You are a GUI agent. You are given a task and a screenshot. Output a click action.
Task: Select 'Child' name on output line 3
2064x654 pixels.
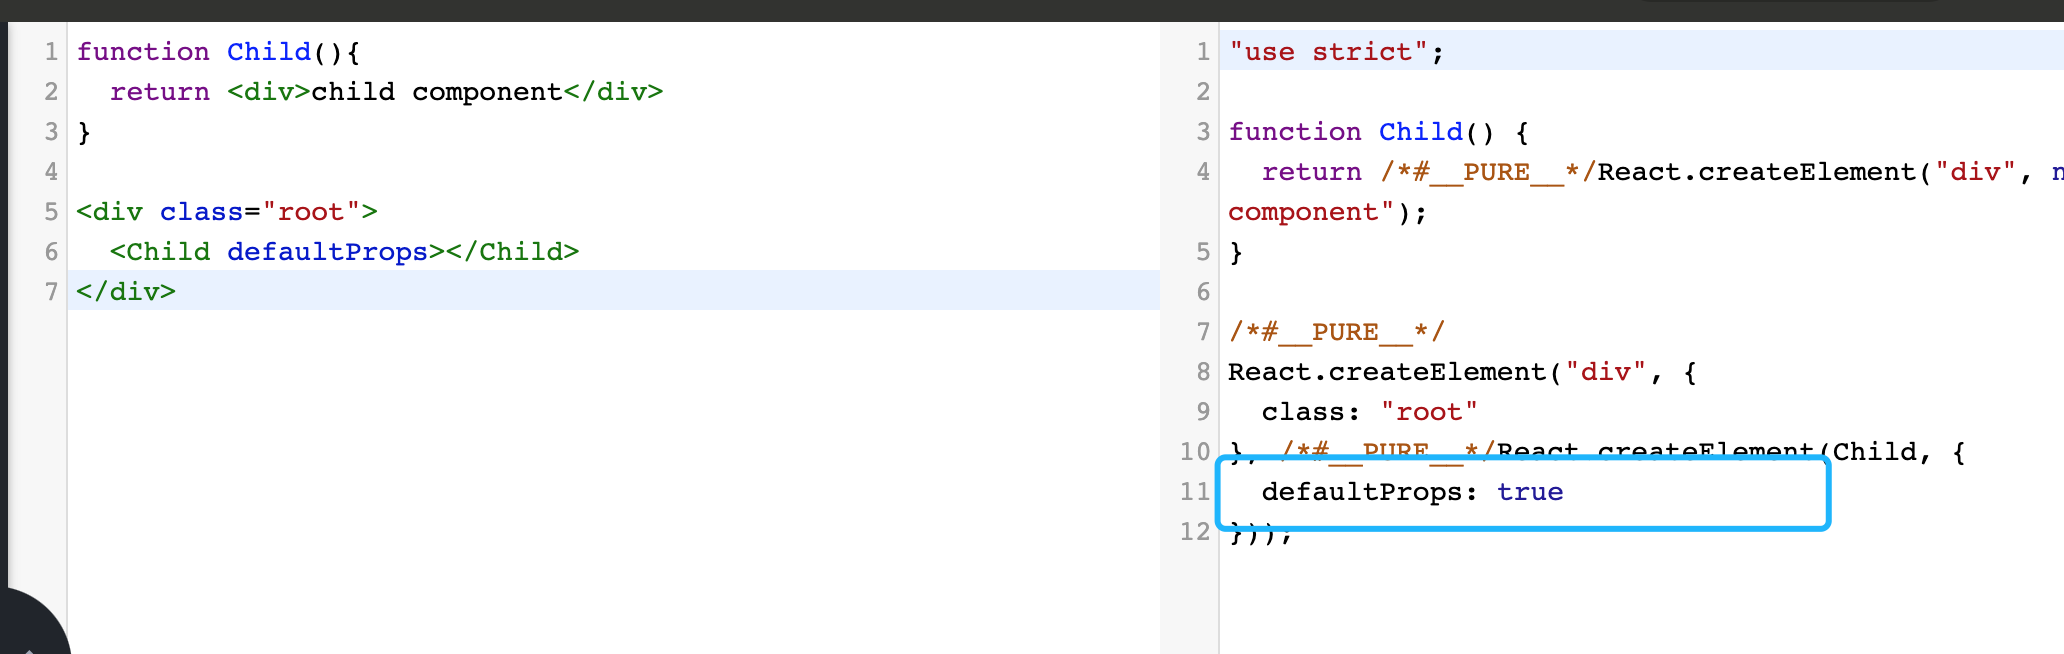tap(1421, 132)
